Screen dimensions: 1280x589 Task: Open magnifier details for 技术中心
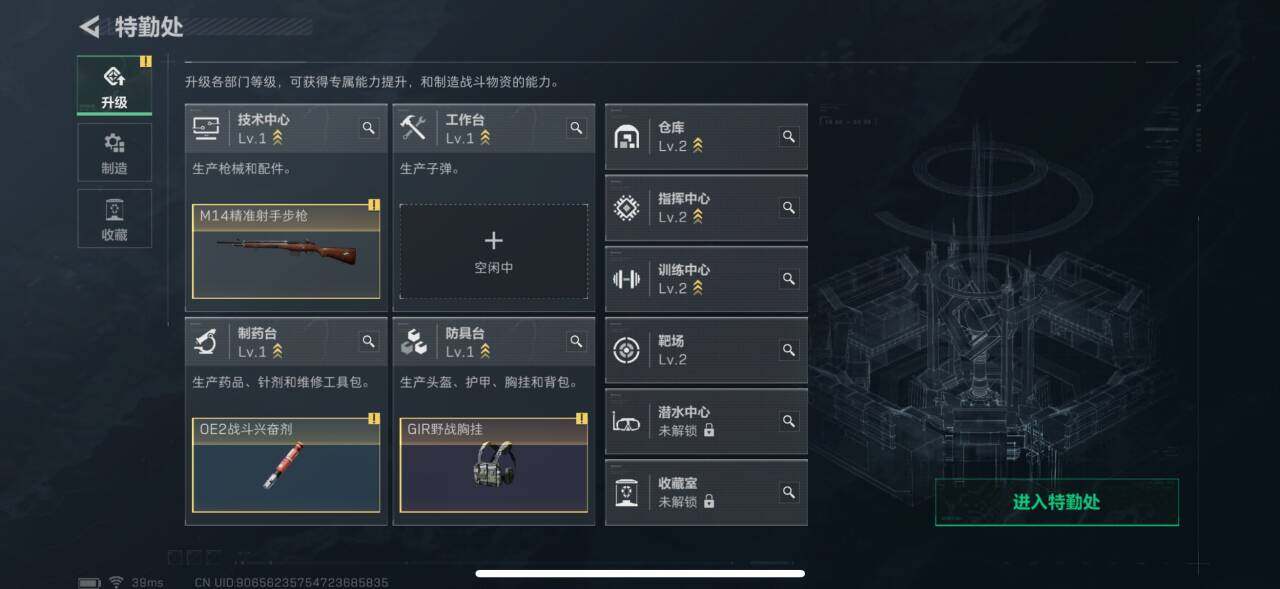(x=369, y=128)
